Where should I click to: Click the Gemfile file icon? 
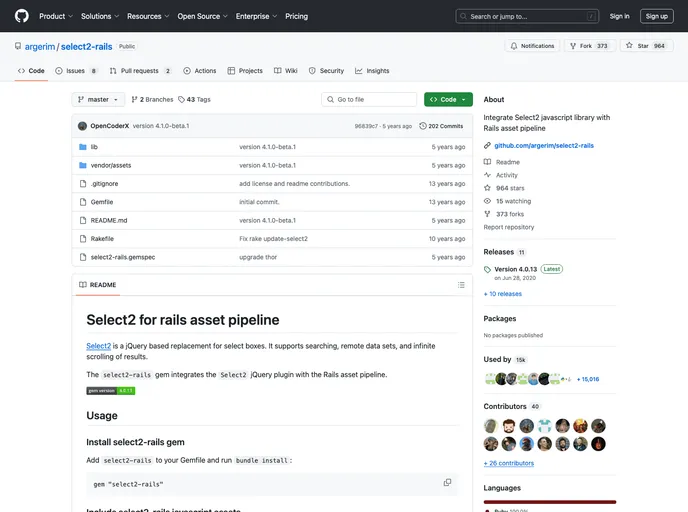tap(82, 202)
